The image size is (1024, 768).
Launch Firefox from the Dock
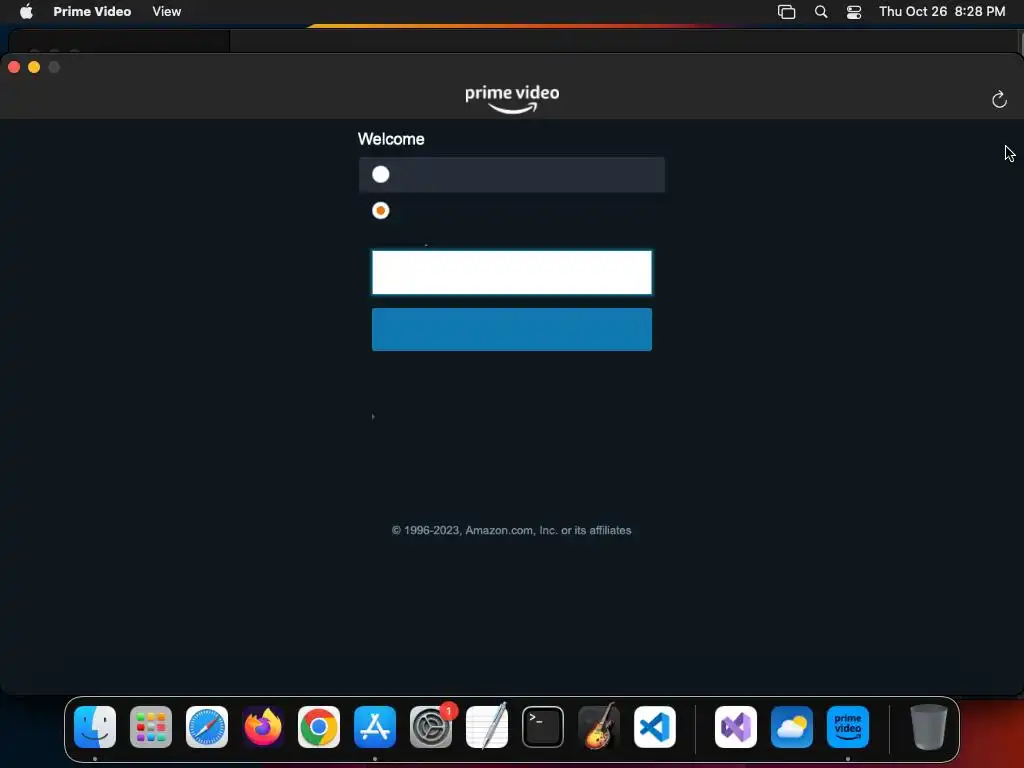(263, 727)
